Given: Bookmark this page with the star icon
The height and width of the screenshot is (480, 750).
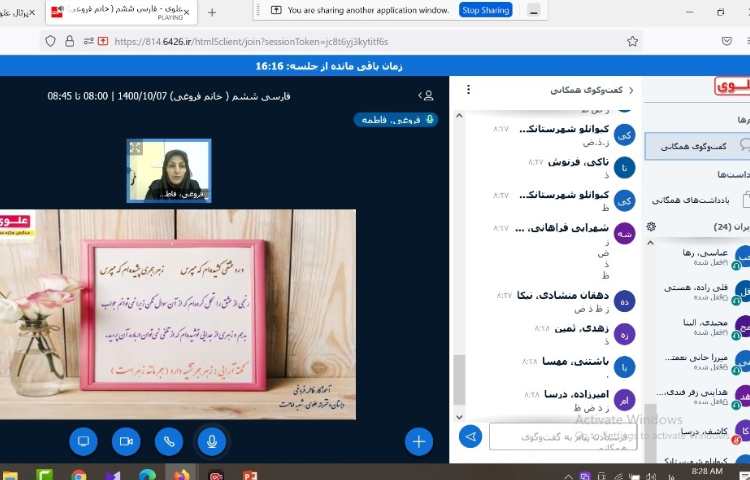Looking at the screenshot, I should coord(632,41).
